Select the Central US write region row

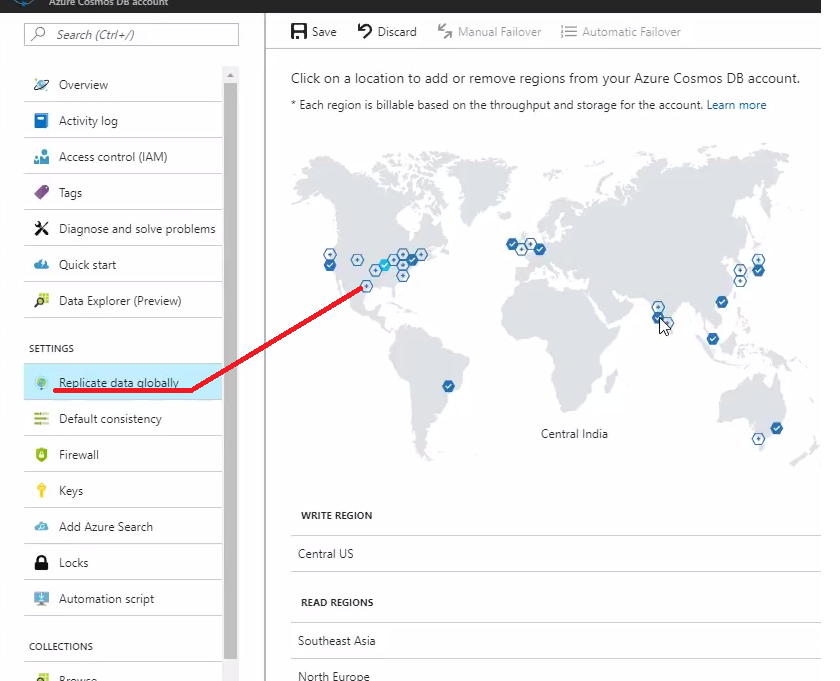[556, 553]
